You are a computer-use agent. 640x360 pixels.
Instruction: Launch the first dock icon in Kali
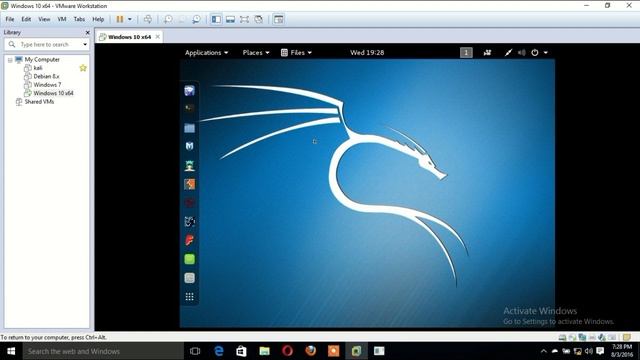189,91
